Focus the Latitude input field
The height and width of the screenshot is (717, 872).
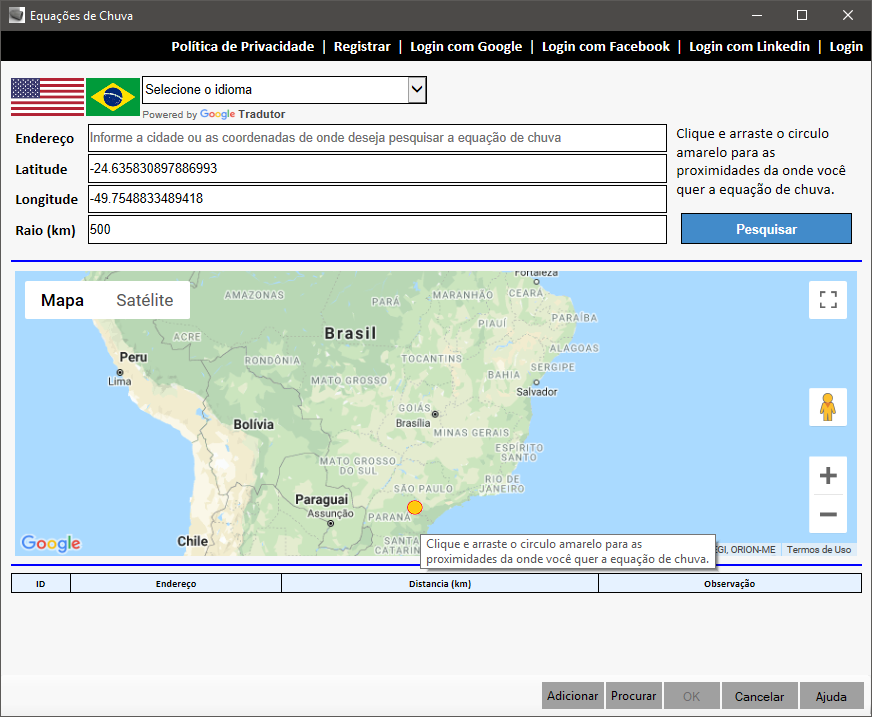[x=377, y=169]
